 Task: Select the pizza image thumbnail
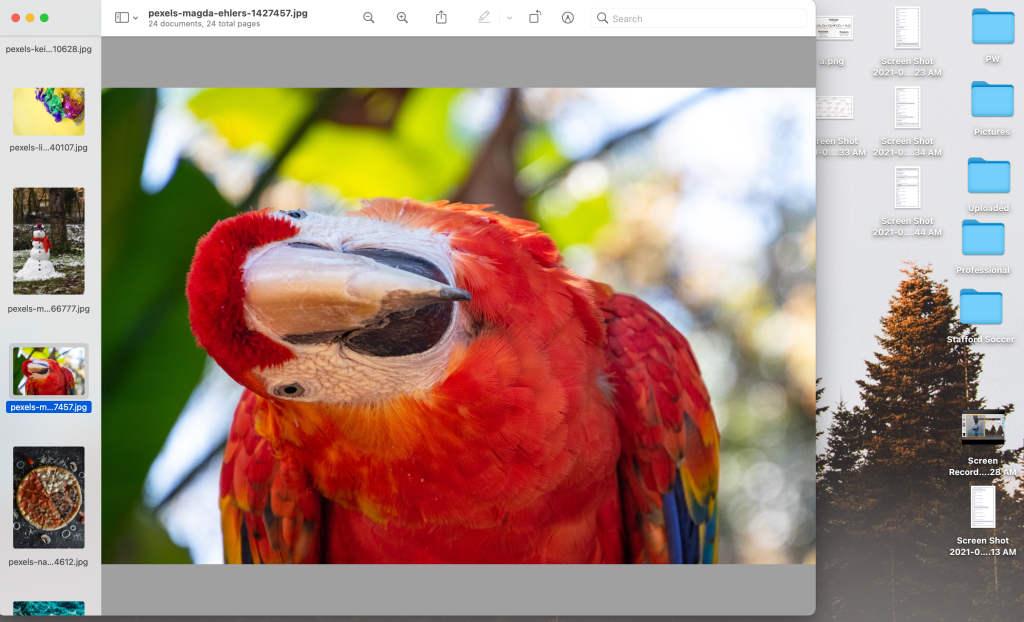pos(49,497)
